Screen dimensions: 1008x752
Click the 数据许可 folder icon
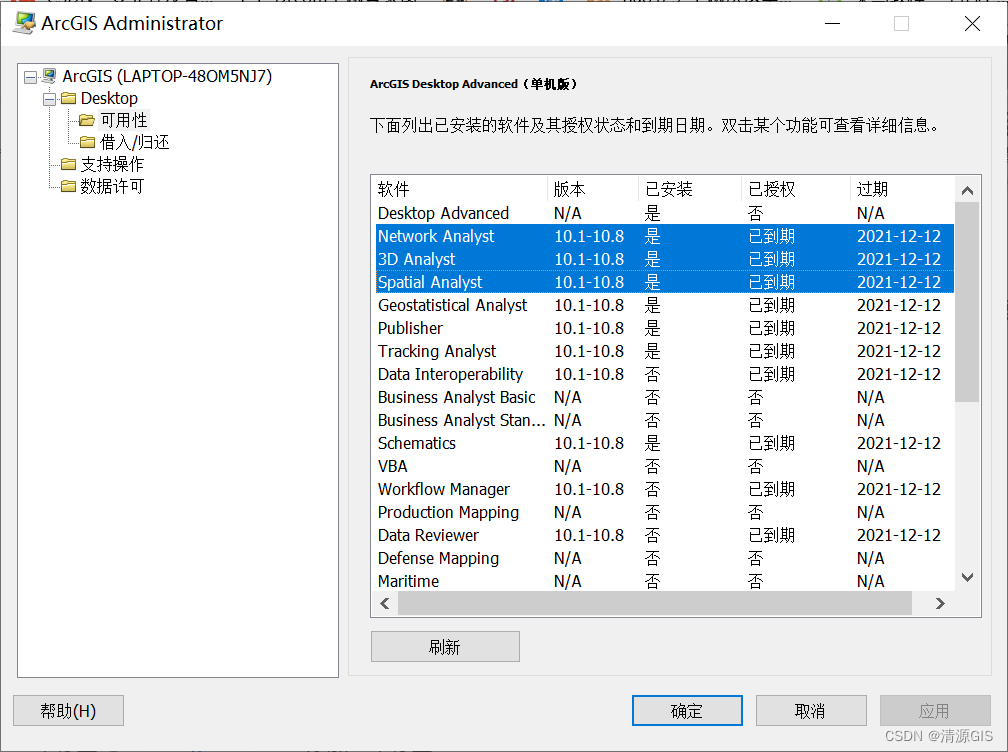point(68,186)
